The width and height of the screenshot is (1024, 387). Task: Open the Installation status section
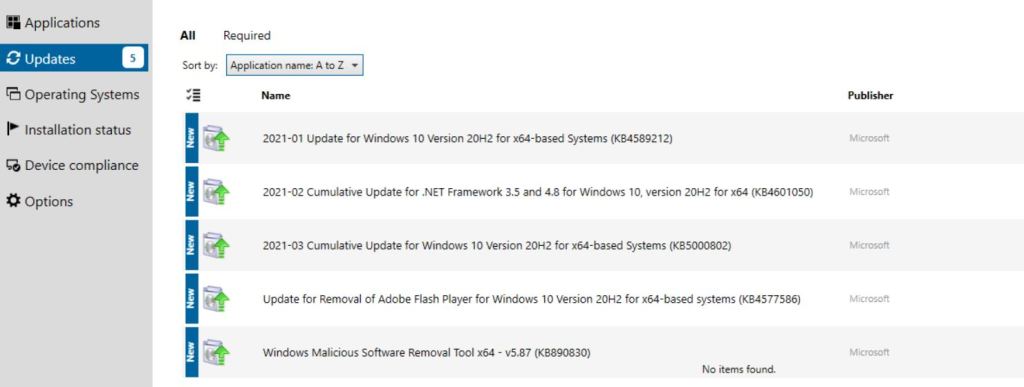pos(78,130)
